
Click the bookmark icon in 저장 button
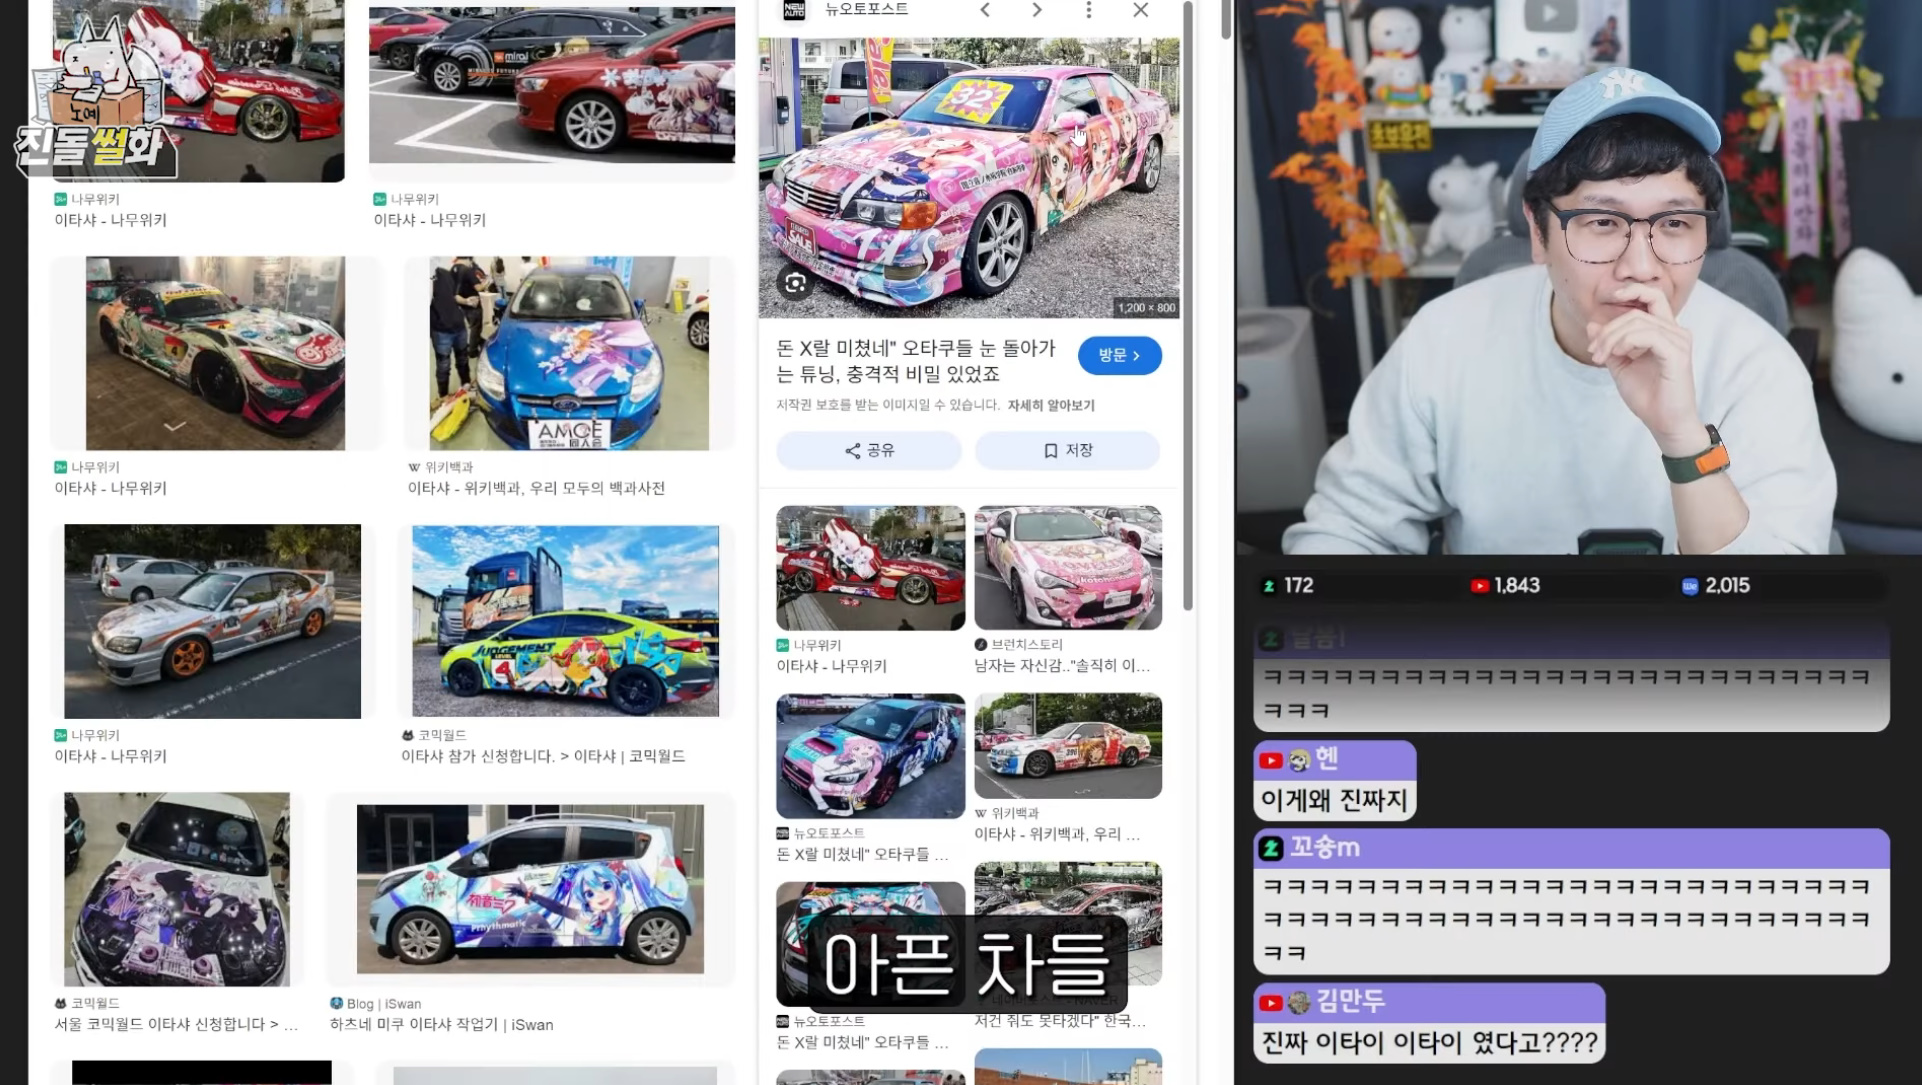tap(1050, 451)
